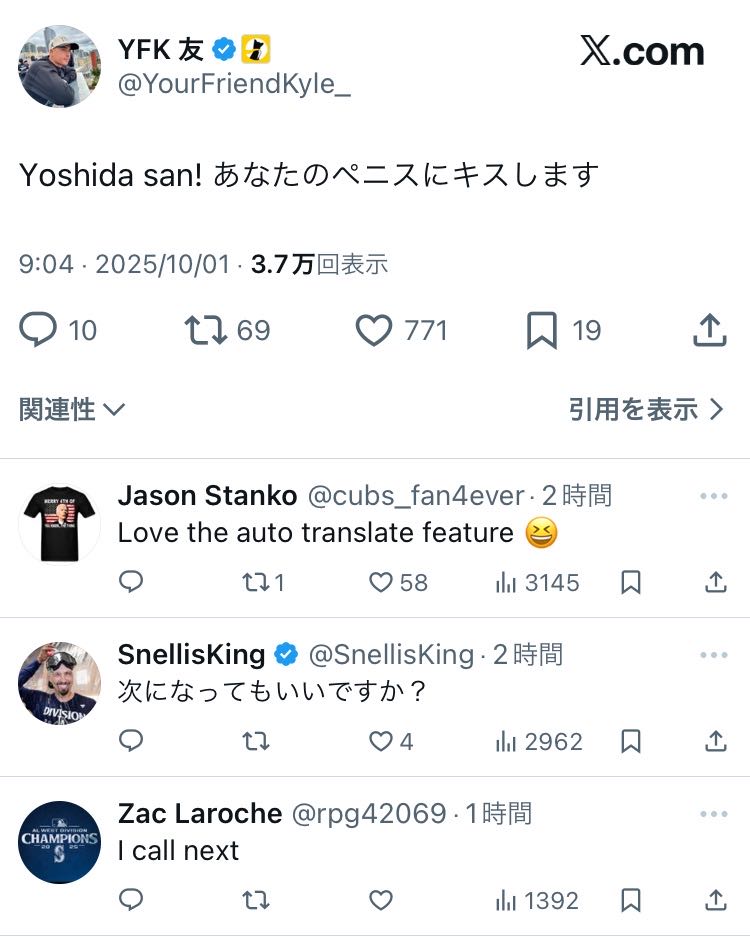Image resolution: width=750 pixels, height=937 pixels.
Task: Like Zac Laroche's reply
Action: click(x=381, y=900)
